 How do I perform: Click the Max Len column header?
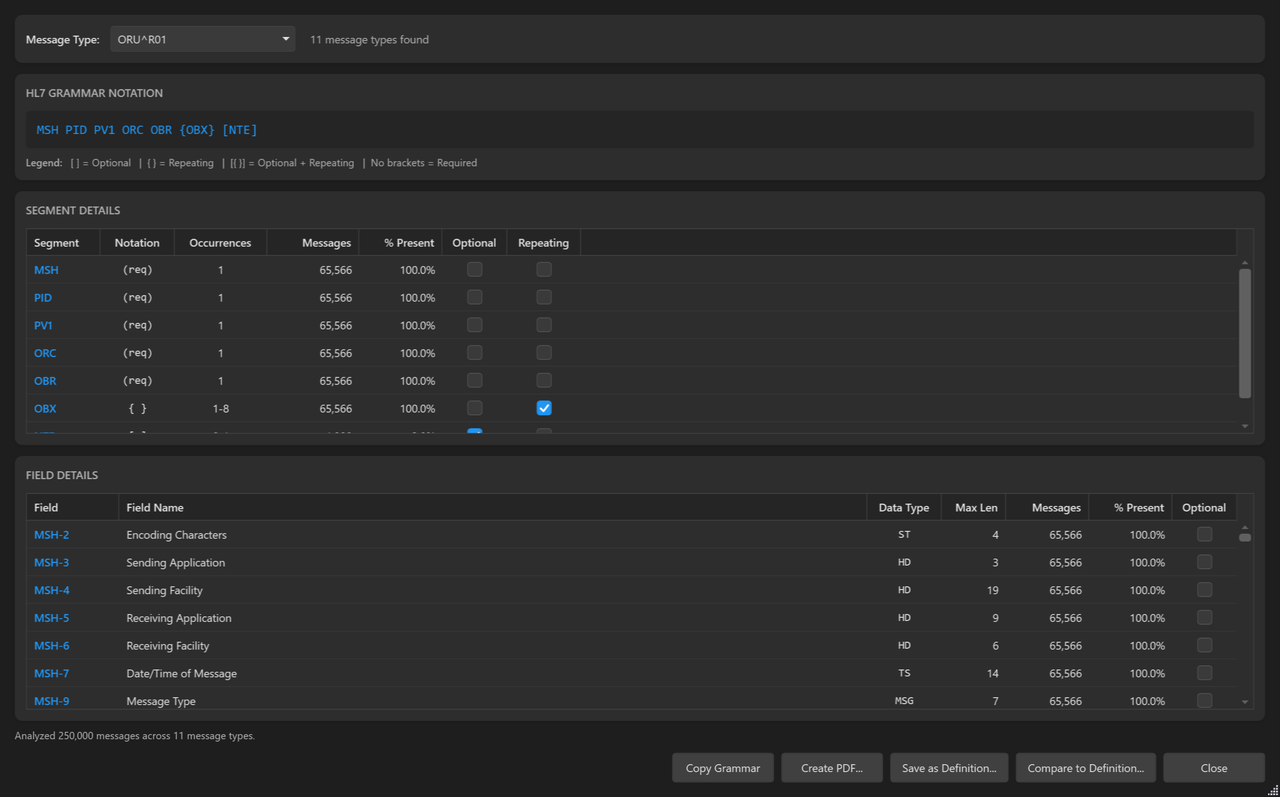coord(974,508)
